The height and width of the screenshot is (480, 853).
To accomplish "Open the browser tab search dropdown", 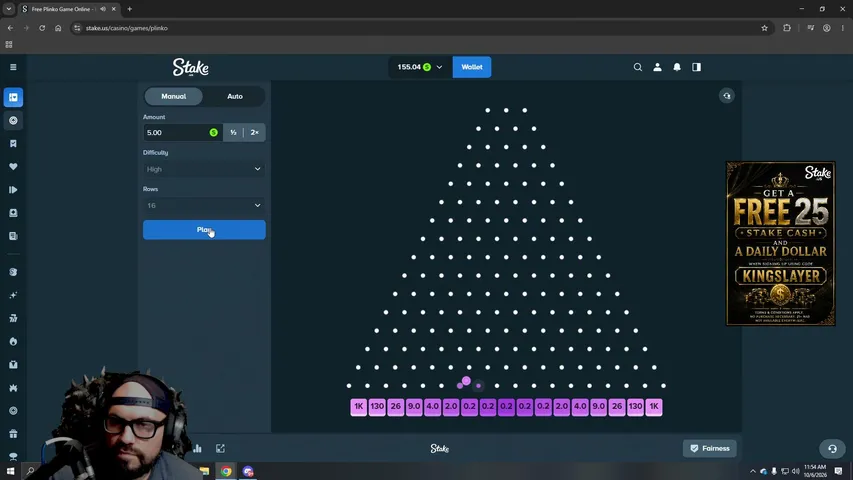I will coord(9,9).
